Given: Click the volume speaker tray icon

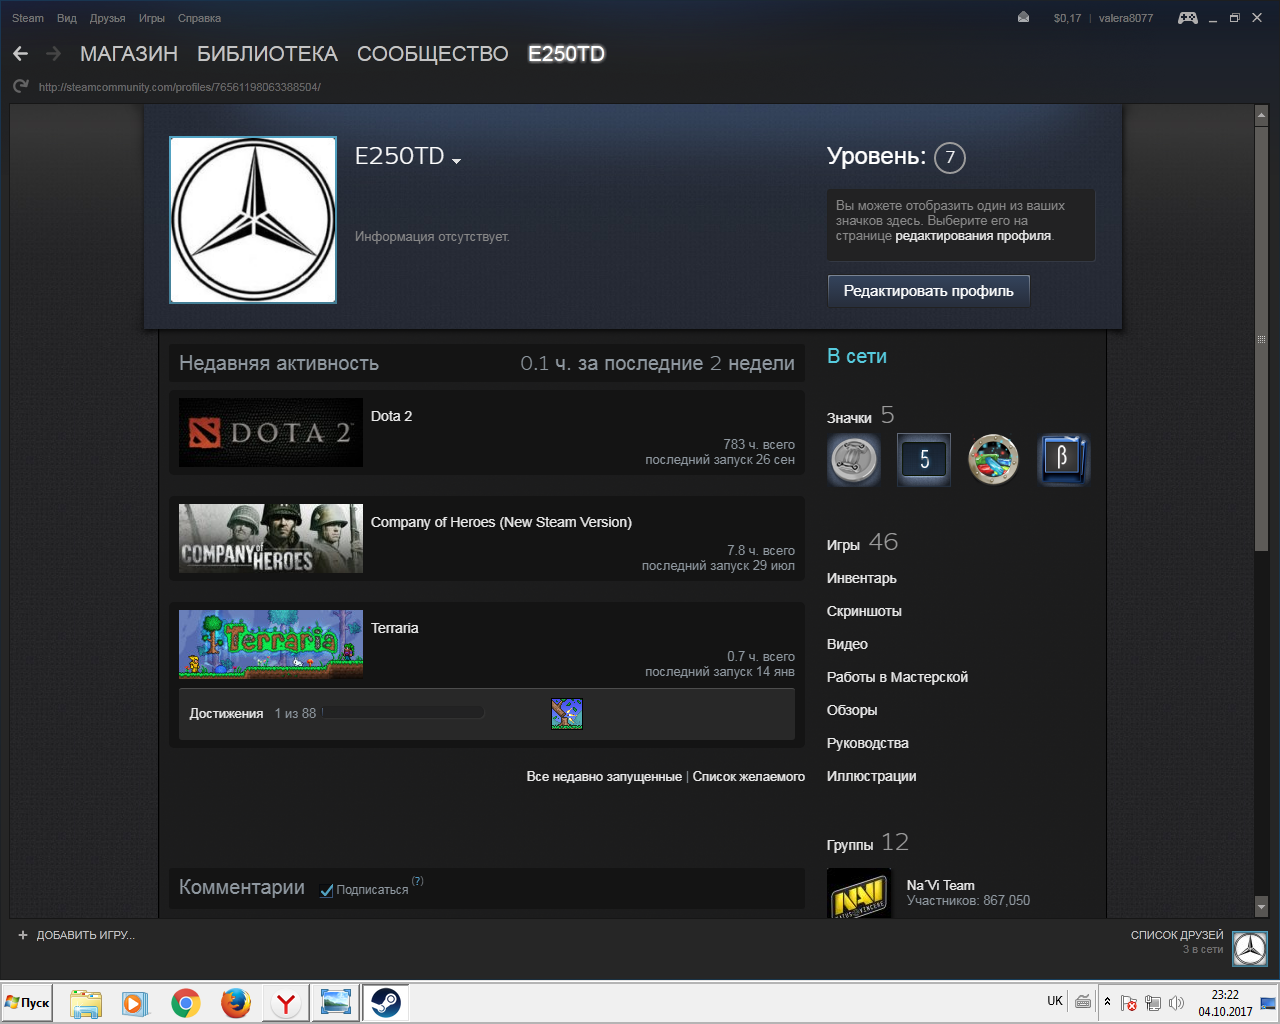Looking at the screenshot, I should tap(1176, 1003).
